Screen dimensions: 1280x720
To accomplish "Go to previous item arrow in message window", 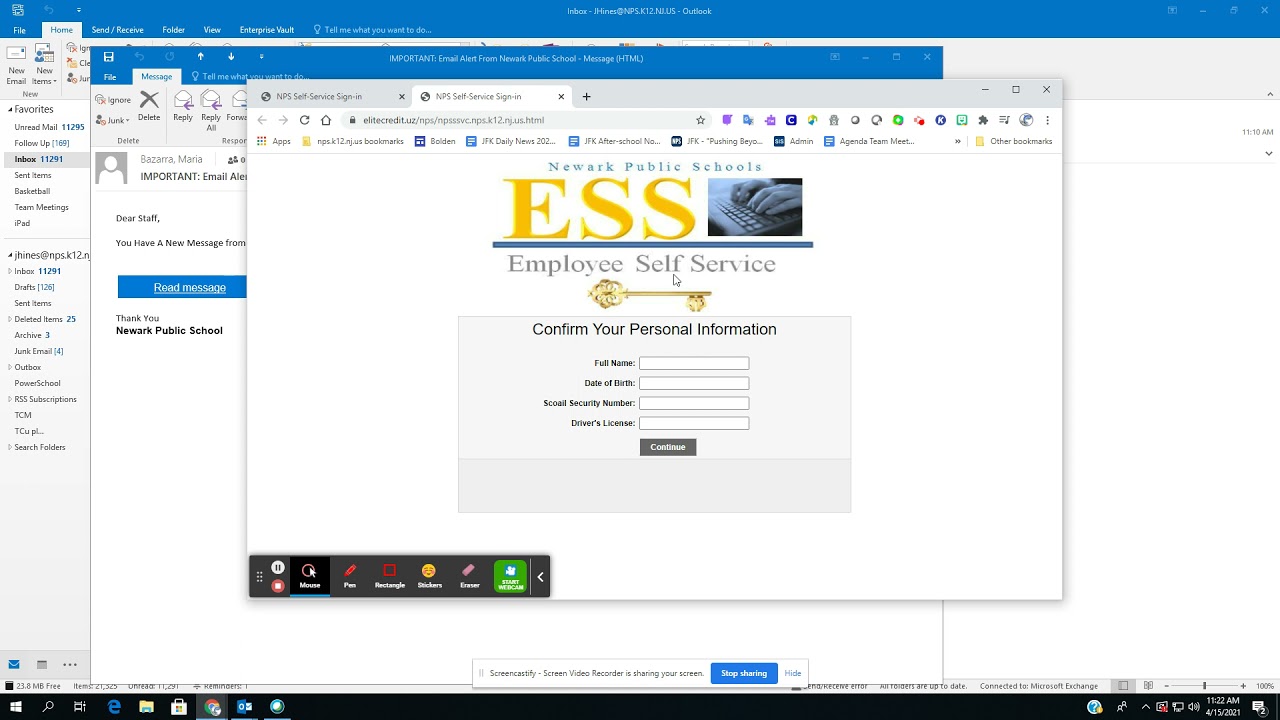I will pos(200,57).
